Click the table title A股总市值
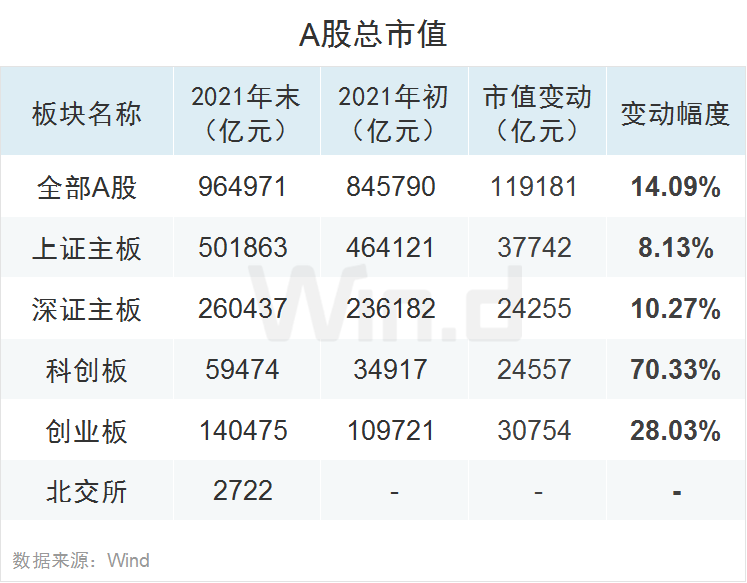 click(373, 34)
